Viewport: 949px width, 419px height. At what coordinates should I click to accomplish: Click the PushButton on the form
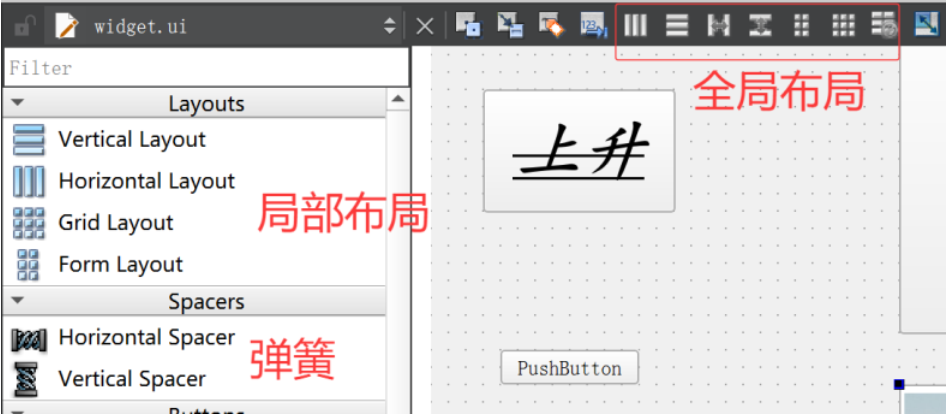click(569, 368)
